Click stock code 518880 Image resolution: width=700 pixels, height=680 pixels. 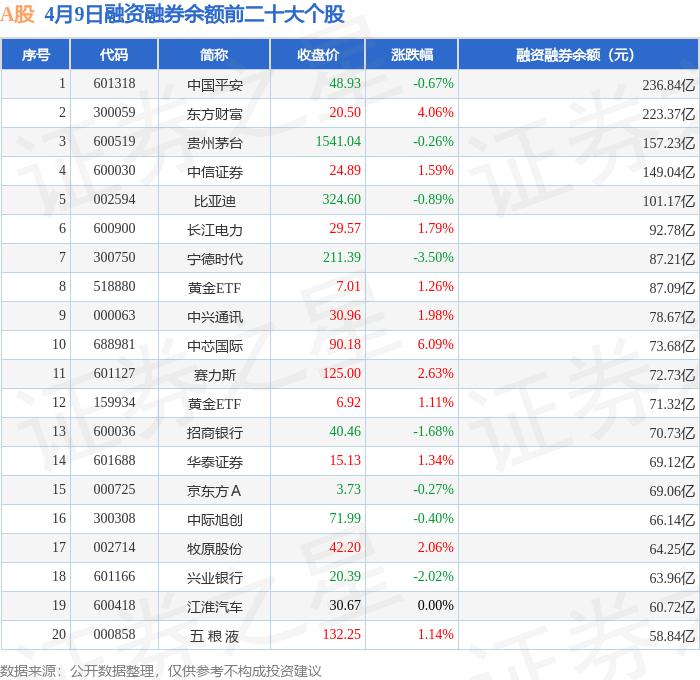click(x=114, y=287)
